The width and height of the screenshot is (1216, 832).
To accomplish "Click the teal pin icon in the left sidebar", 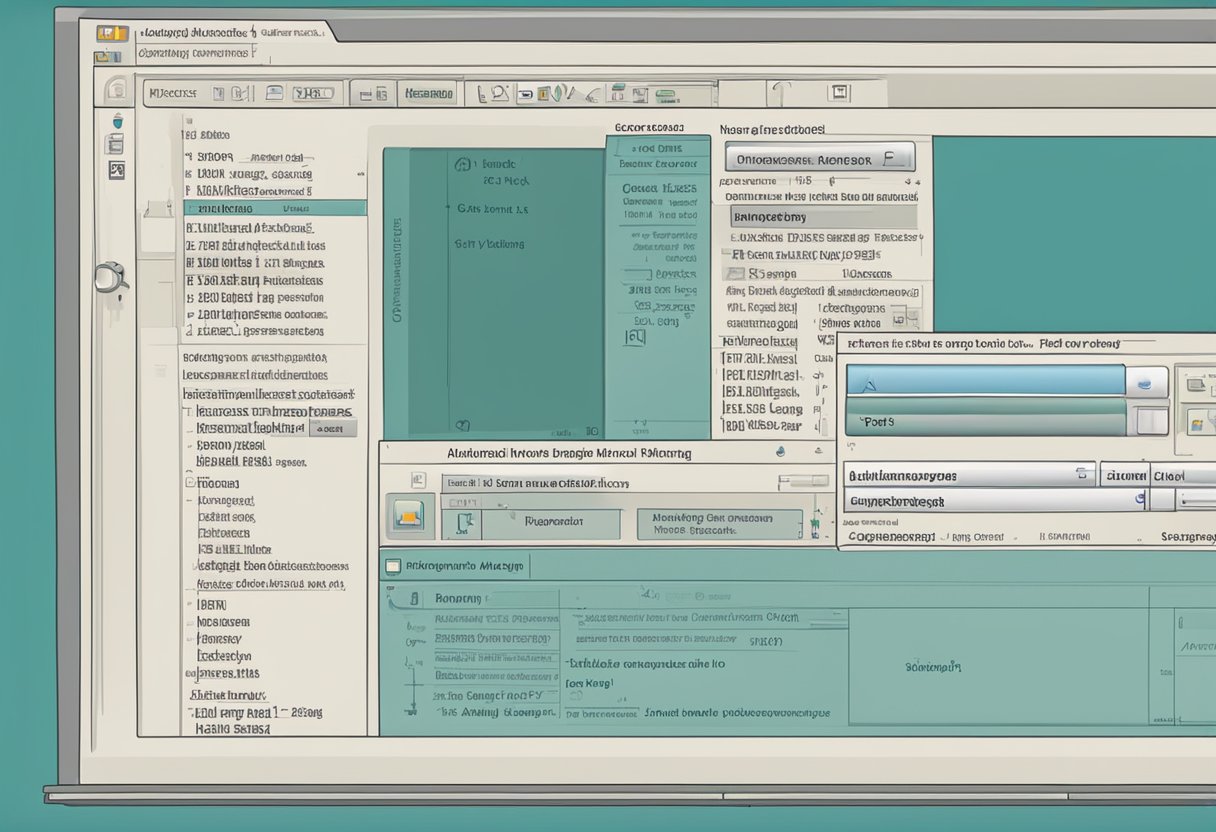I will click(x=117, y=121).
